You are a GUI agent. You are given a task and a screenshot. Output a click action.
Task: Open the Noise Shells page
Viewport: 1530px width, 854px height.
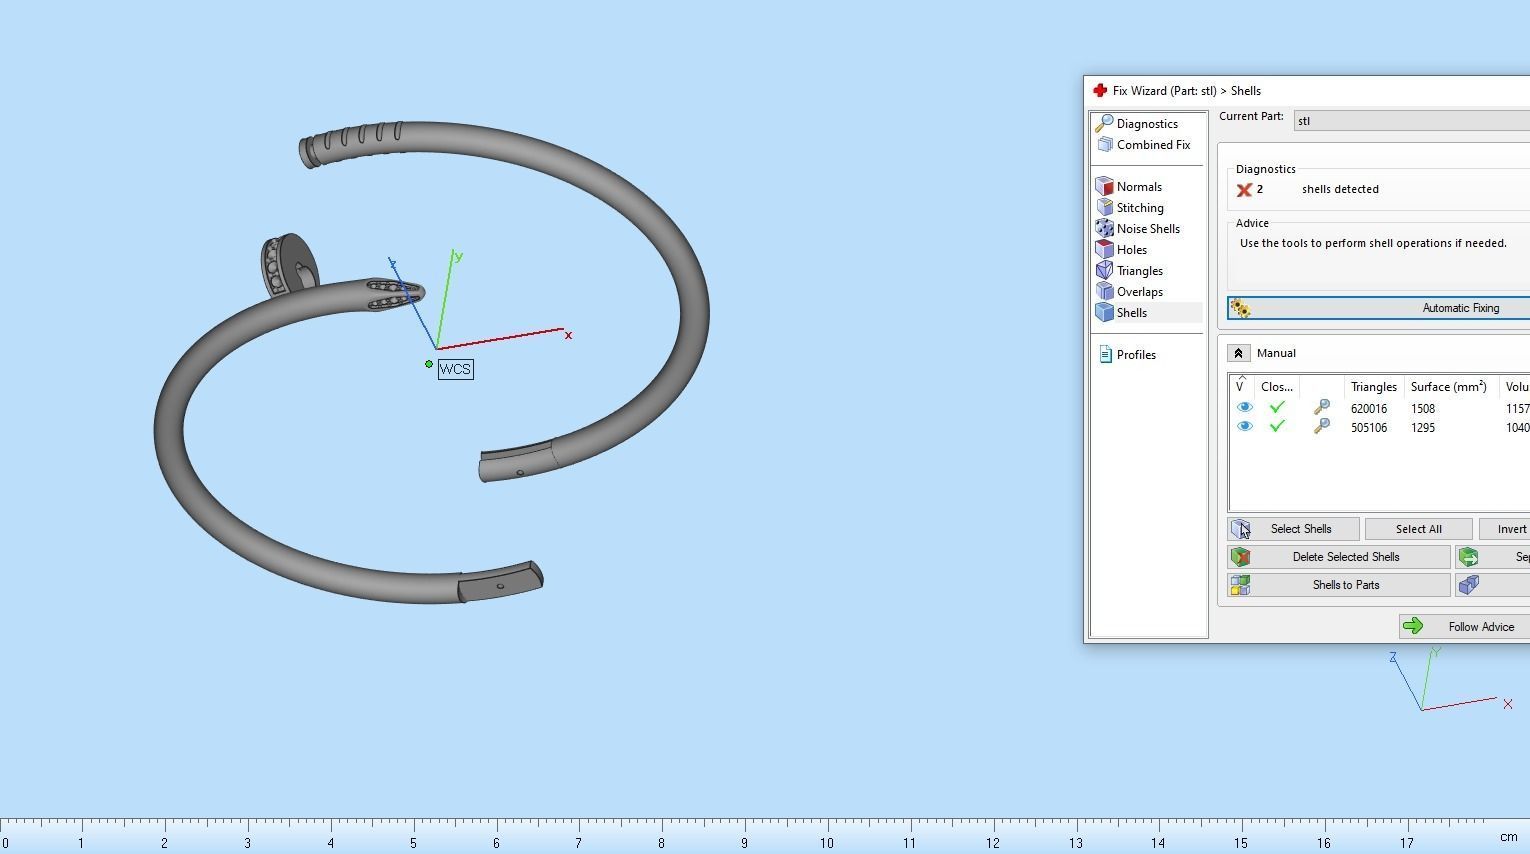click(1146, 229)
